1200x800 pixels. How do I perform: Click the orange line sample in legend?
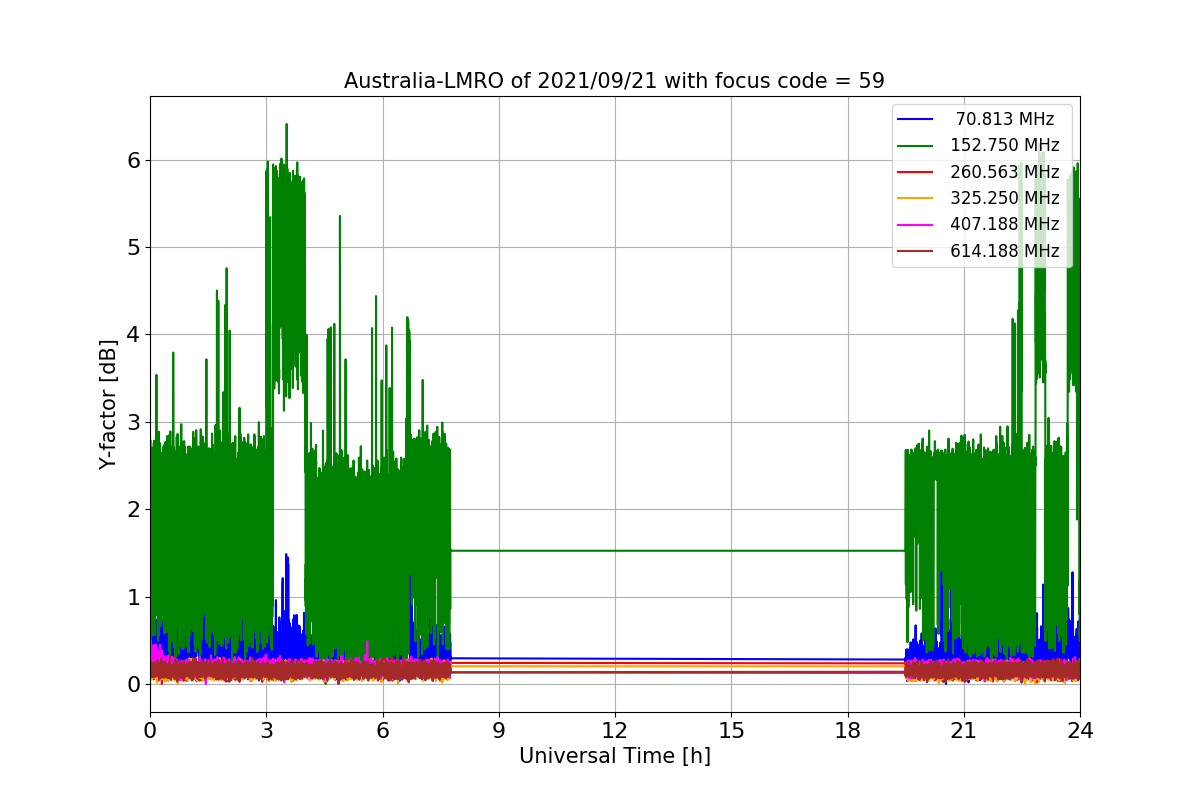pos(916,199)
